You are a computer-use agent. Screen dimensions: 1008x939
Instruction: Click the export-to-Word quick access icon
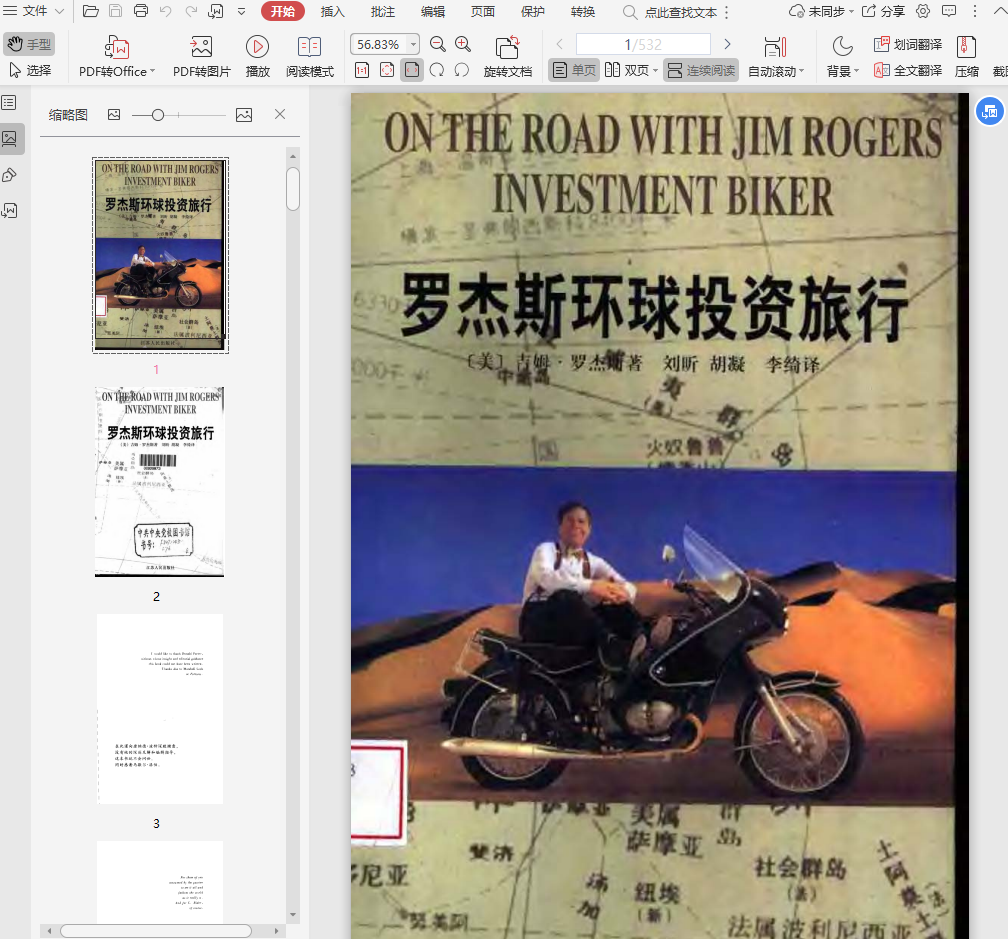[216, 11]
